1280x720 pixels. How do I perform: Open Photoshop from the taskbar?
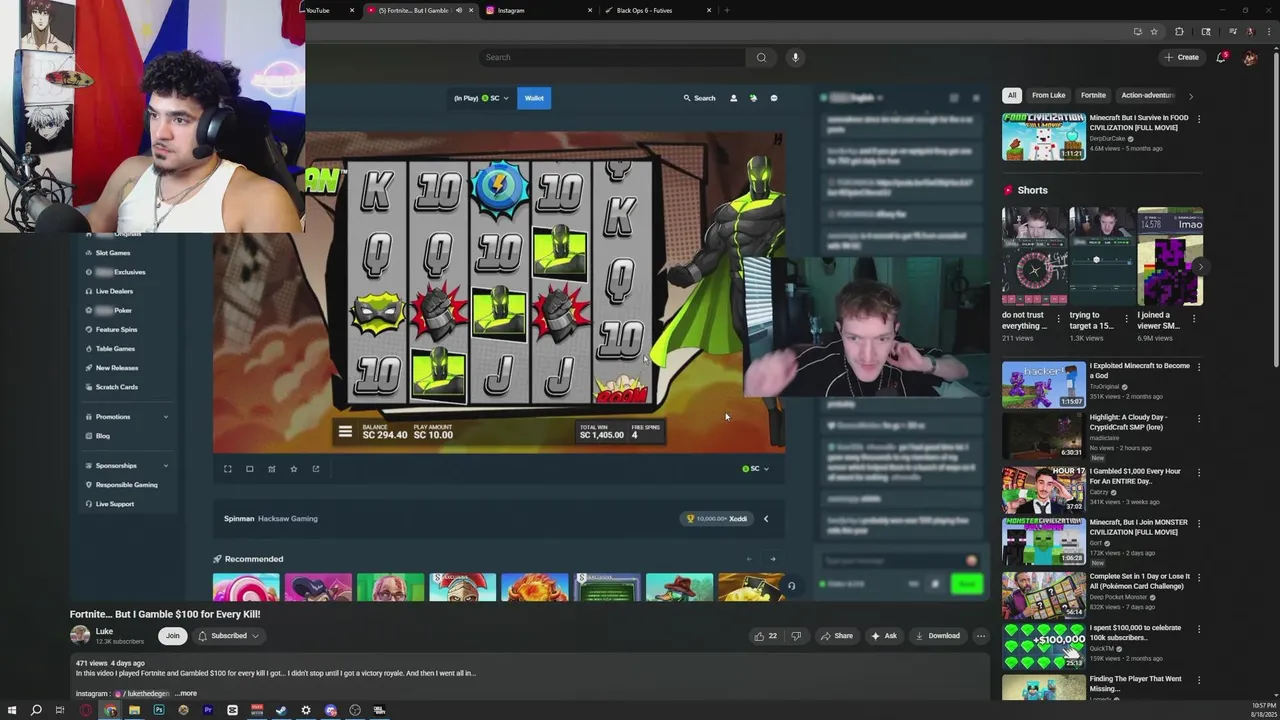(x=159, y=710)
